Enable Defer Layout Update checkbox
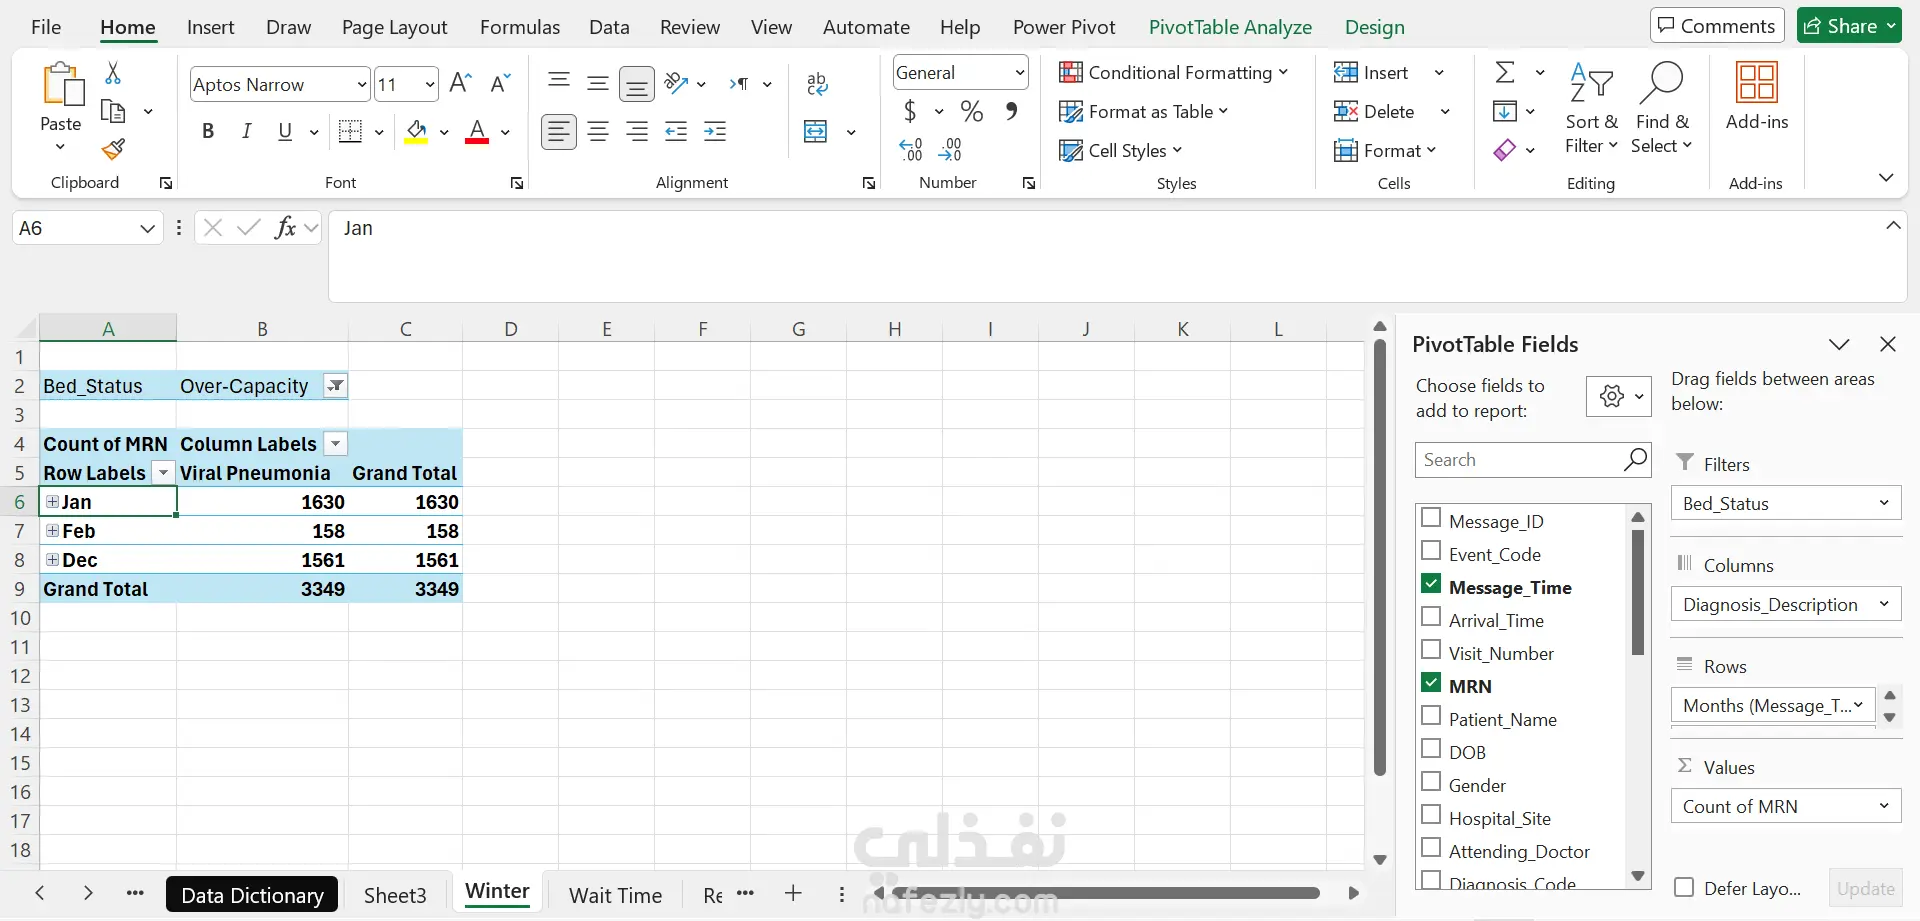 tap(1684, 887)
